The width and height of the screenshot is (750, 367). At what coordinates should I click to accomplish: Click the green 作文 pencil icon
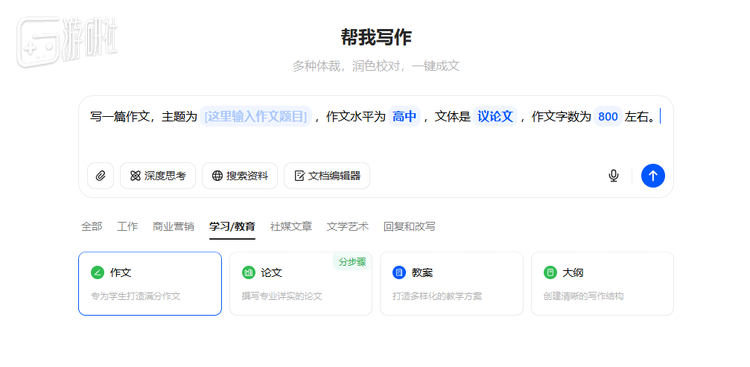98,273
